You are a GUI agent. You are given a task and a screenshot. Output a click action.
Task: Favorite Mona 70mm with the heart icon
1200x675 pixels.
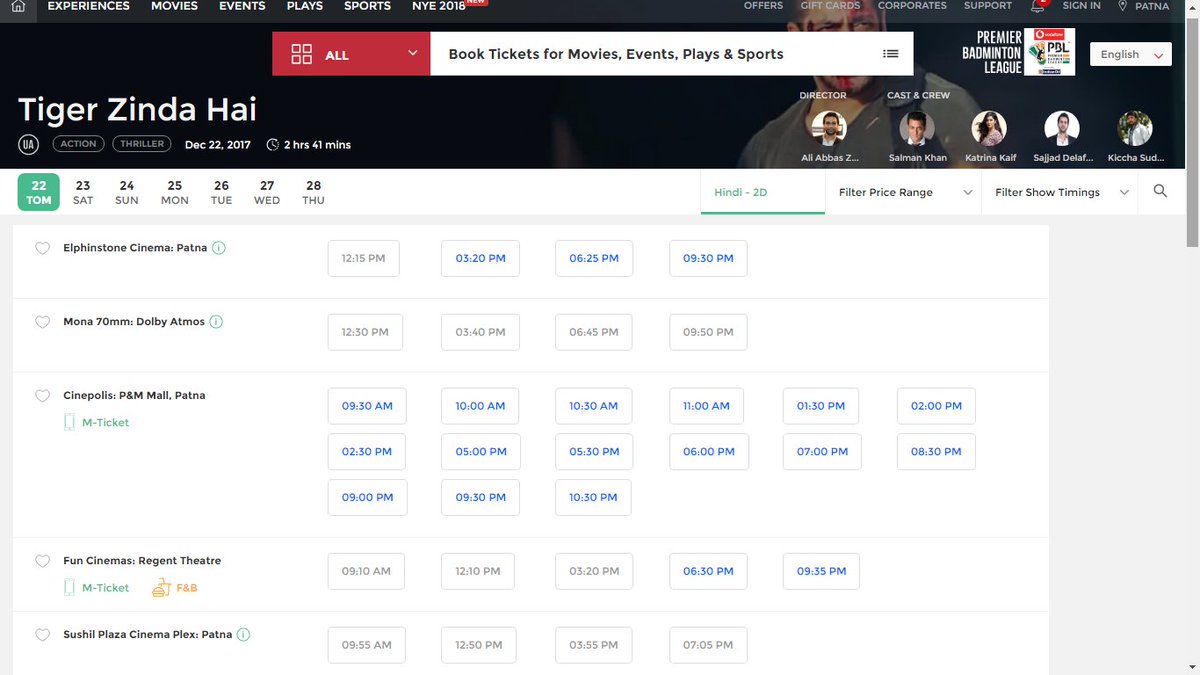[x=42, y=322]
